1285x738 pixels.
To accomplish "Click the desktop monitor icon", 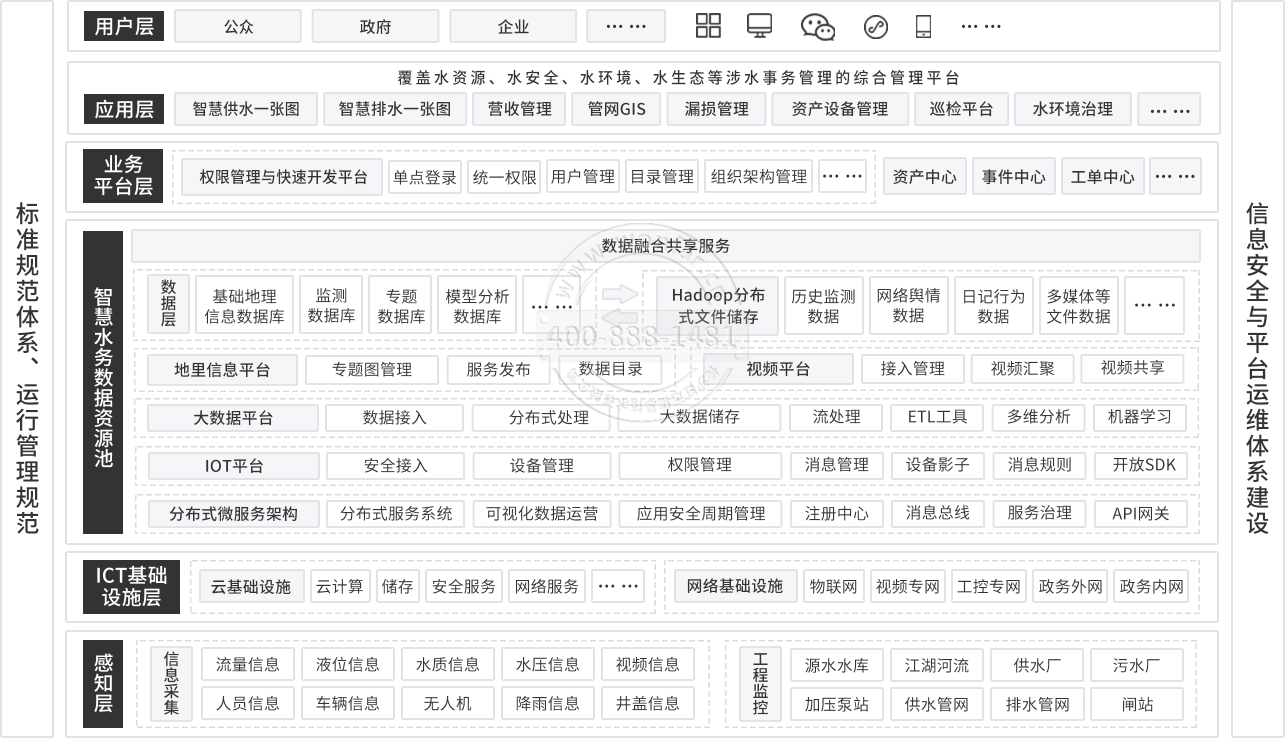I will pyautogui.click(x=760, y=27).
